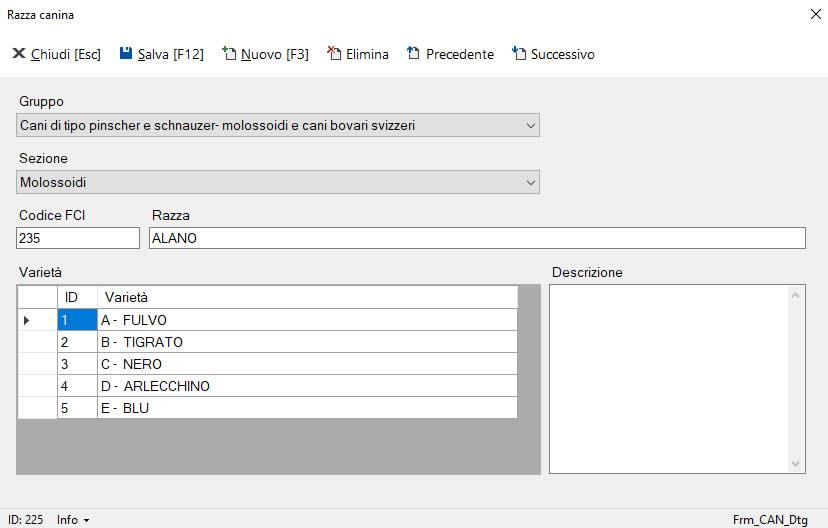
Task: Click the Varietà column header
Action: tap(306, 297)
